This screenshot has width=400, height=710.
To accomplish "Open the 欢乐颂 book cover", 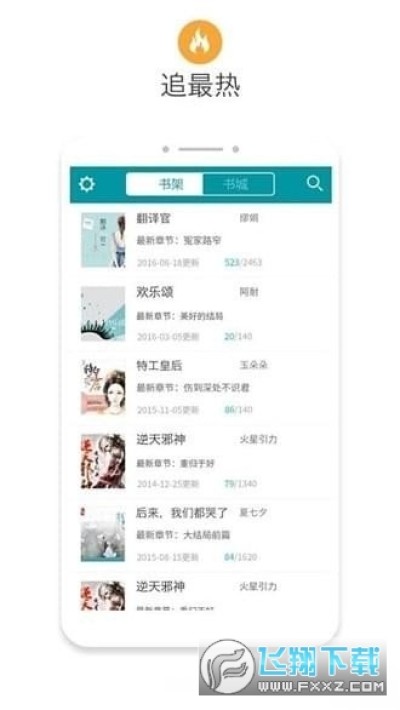I will point(103,313).
